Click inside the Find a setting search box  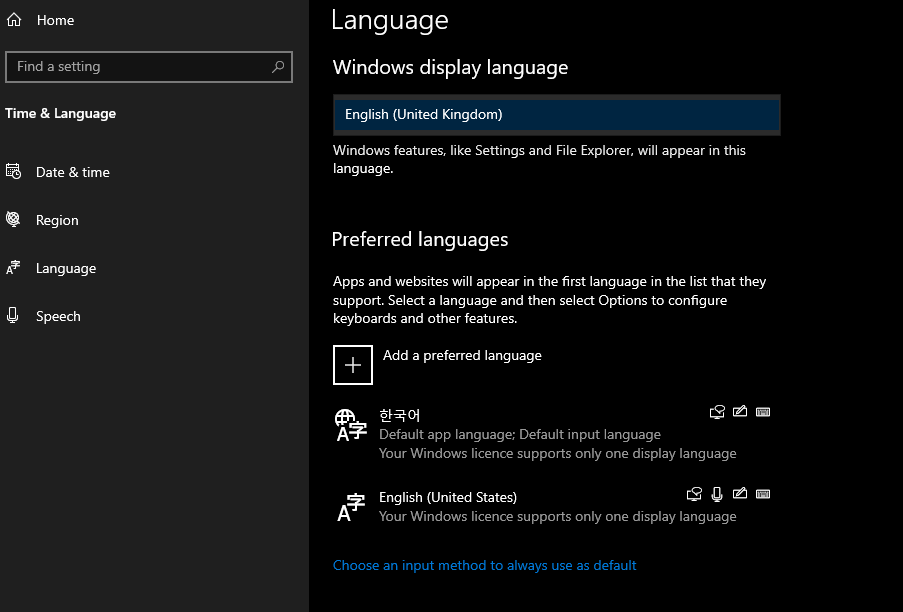pos(149,67)
